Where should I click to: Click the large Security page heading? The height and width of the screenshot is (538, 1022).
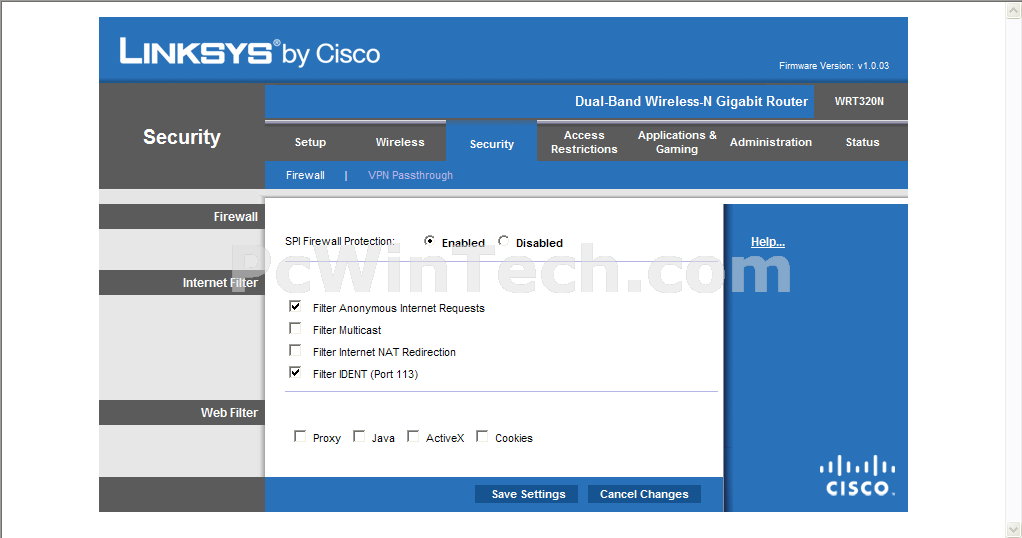(182, 137)
